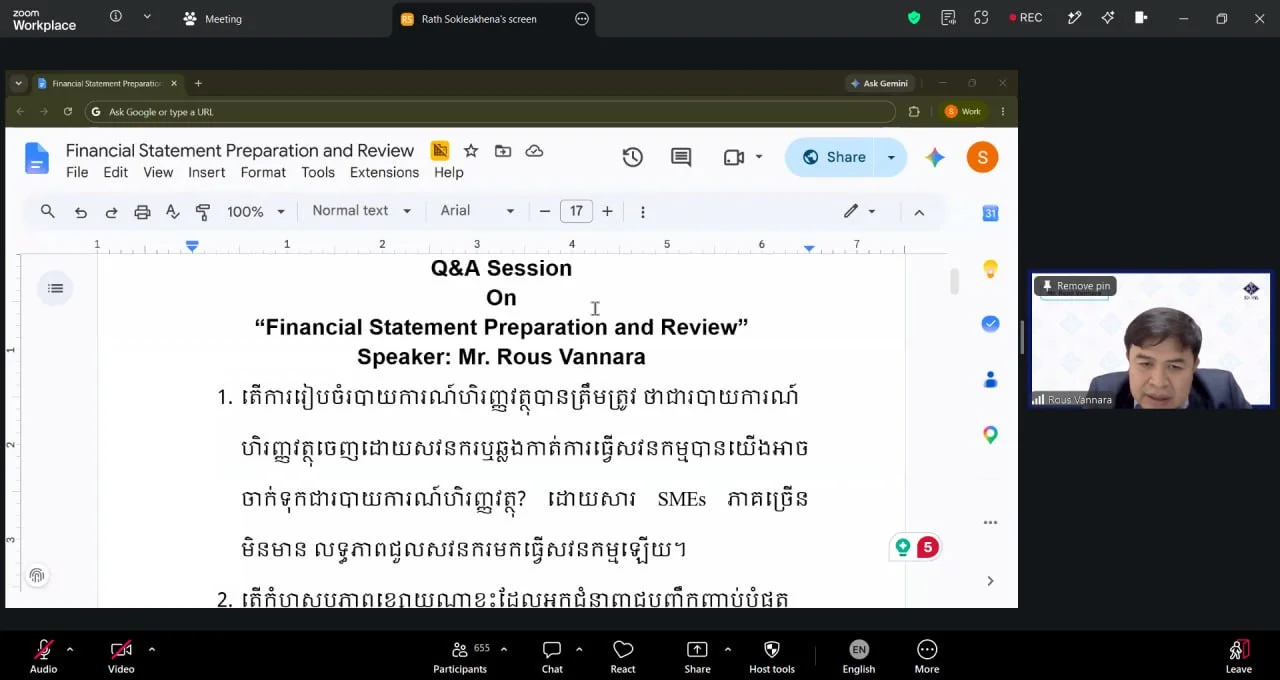
Task: Open the Arial font dropdown
Action: click(477, 211)
